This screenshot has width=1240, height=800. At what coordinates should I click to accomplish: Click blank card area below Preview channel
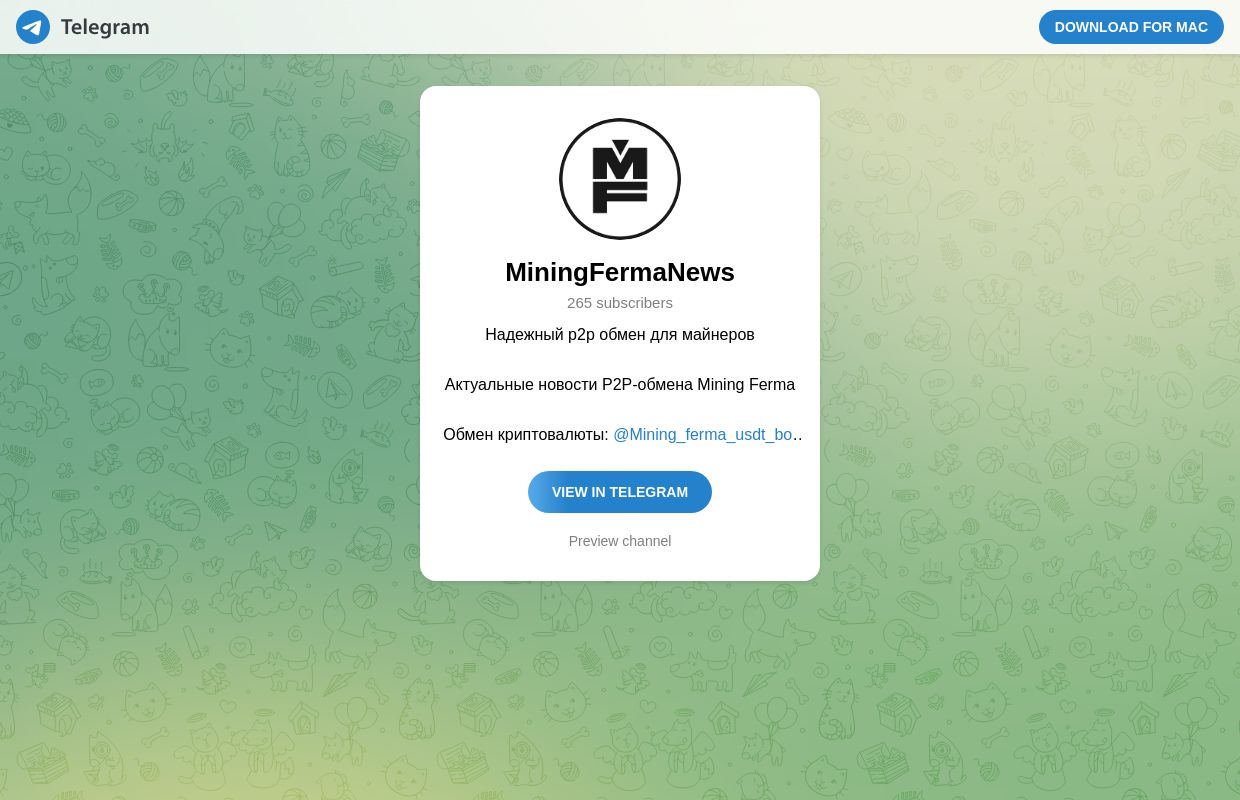tap(620, 566)
